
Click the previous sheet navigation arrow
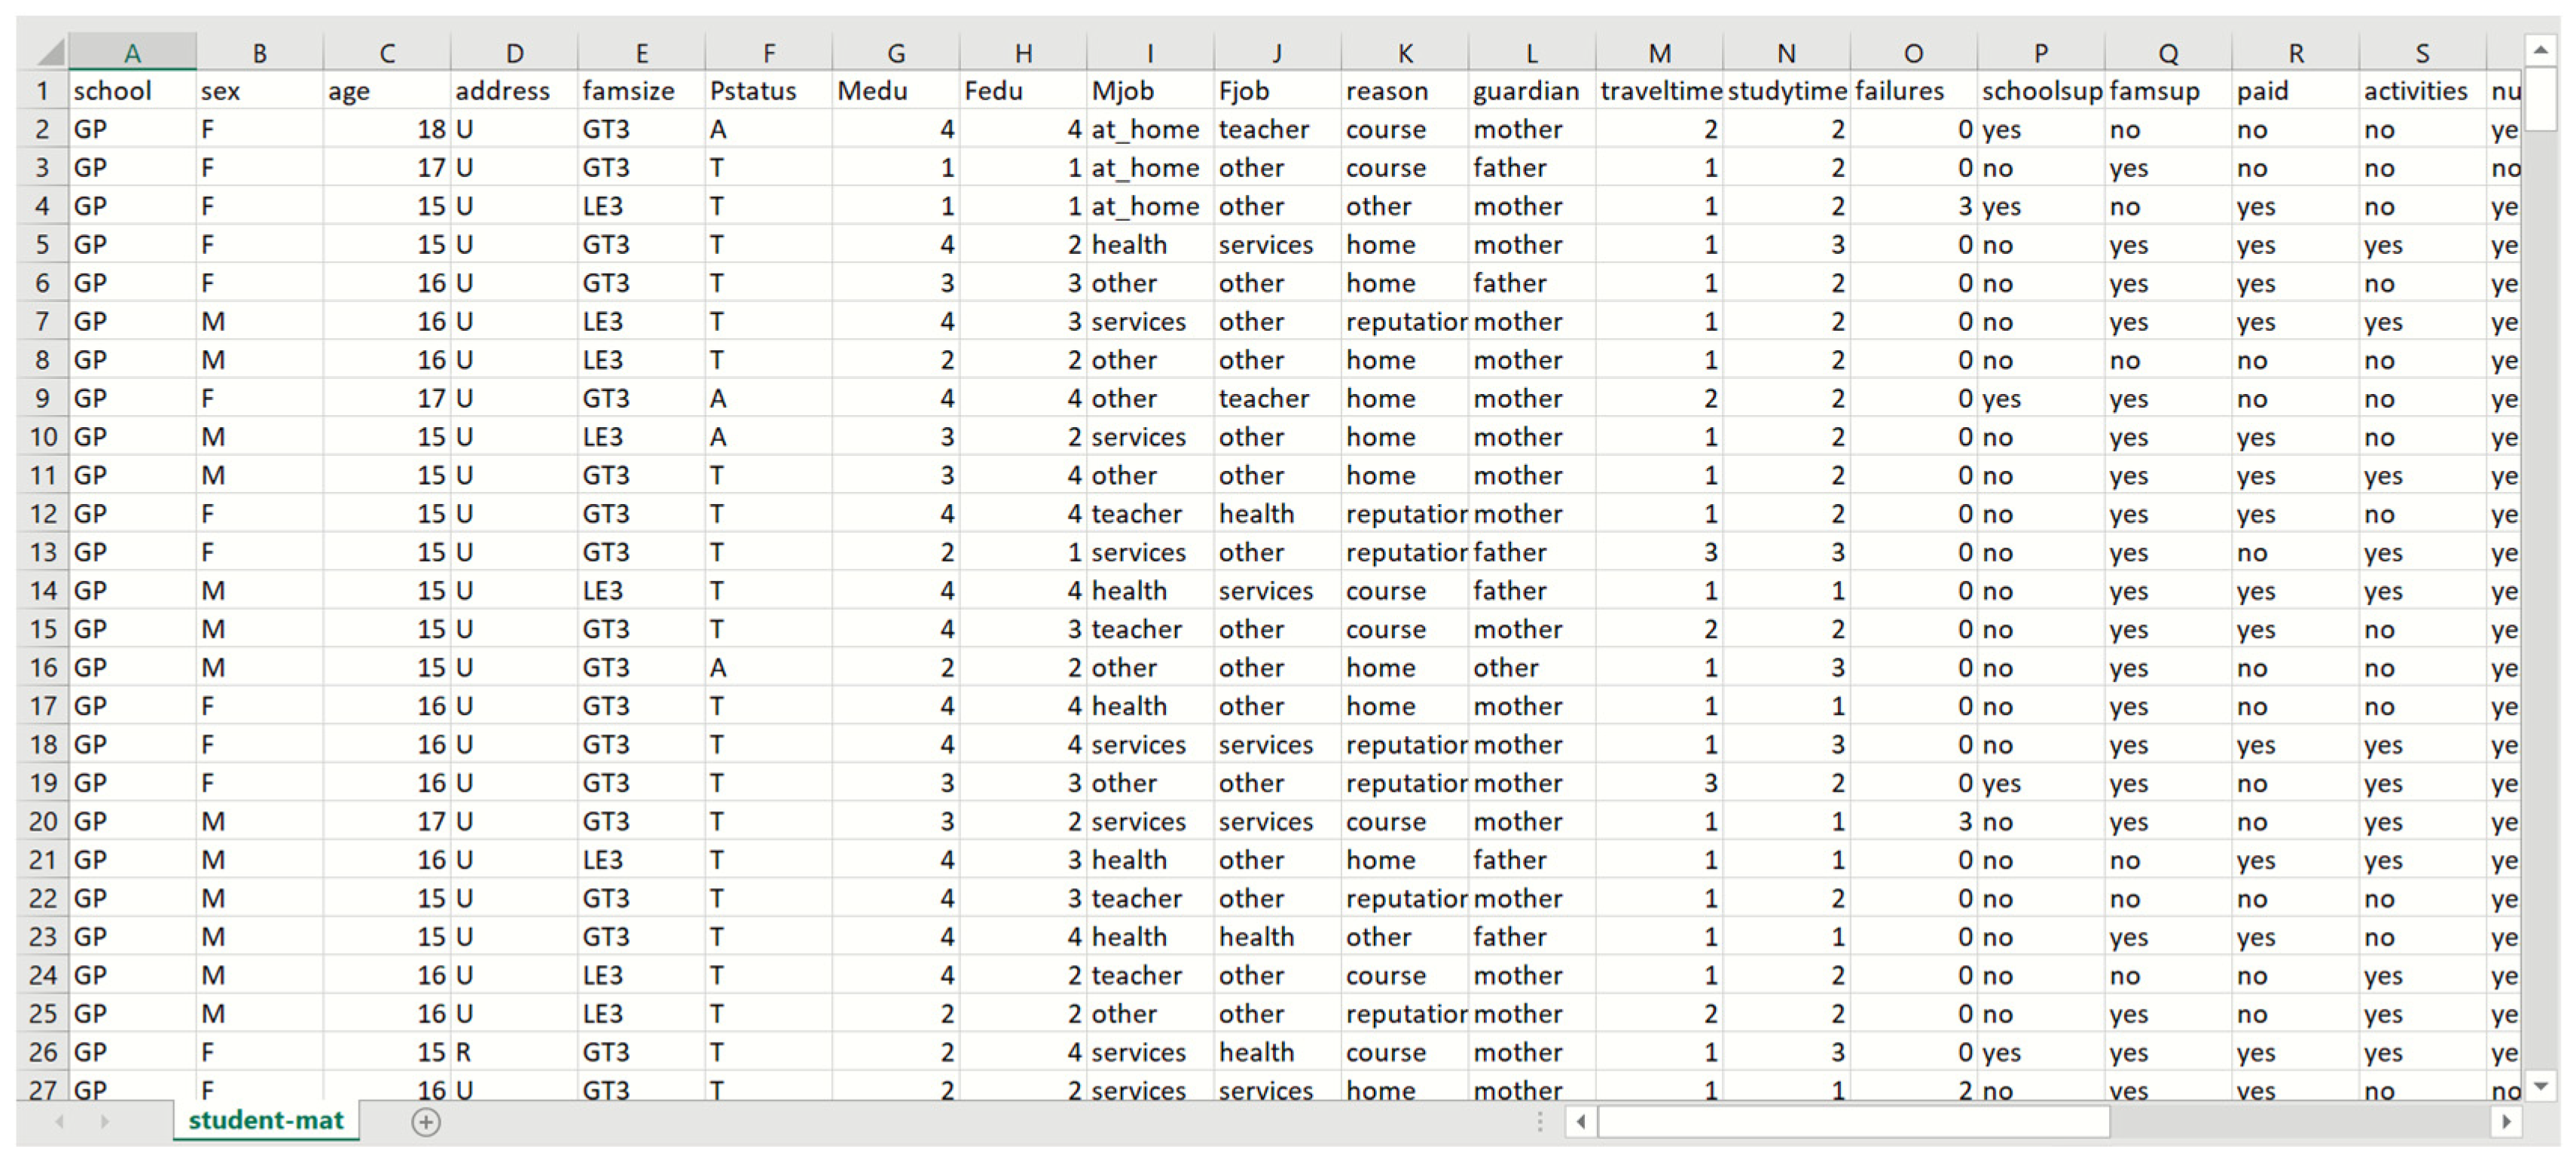pos(60,1122)
